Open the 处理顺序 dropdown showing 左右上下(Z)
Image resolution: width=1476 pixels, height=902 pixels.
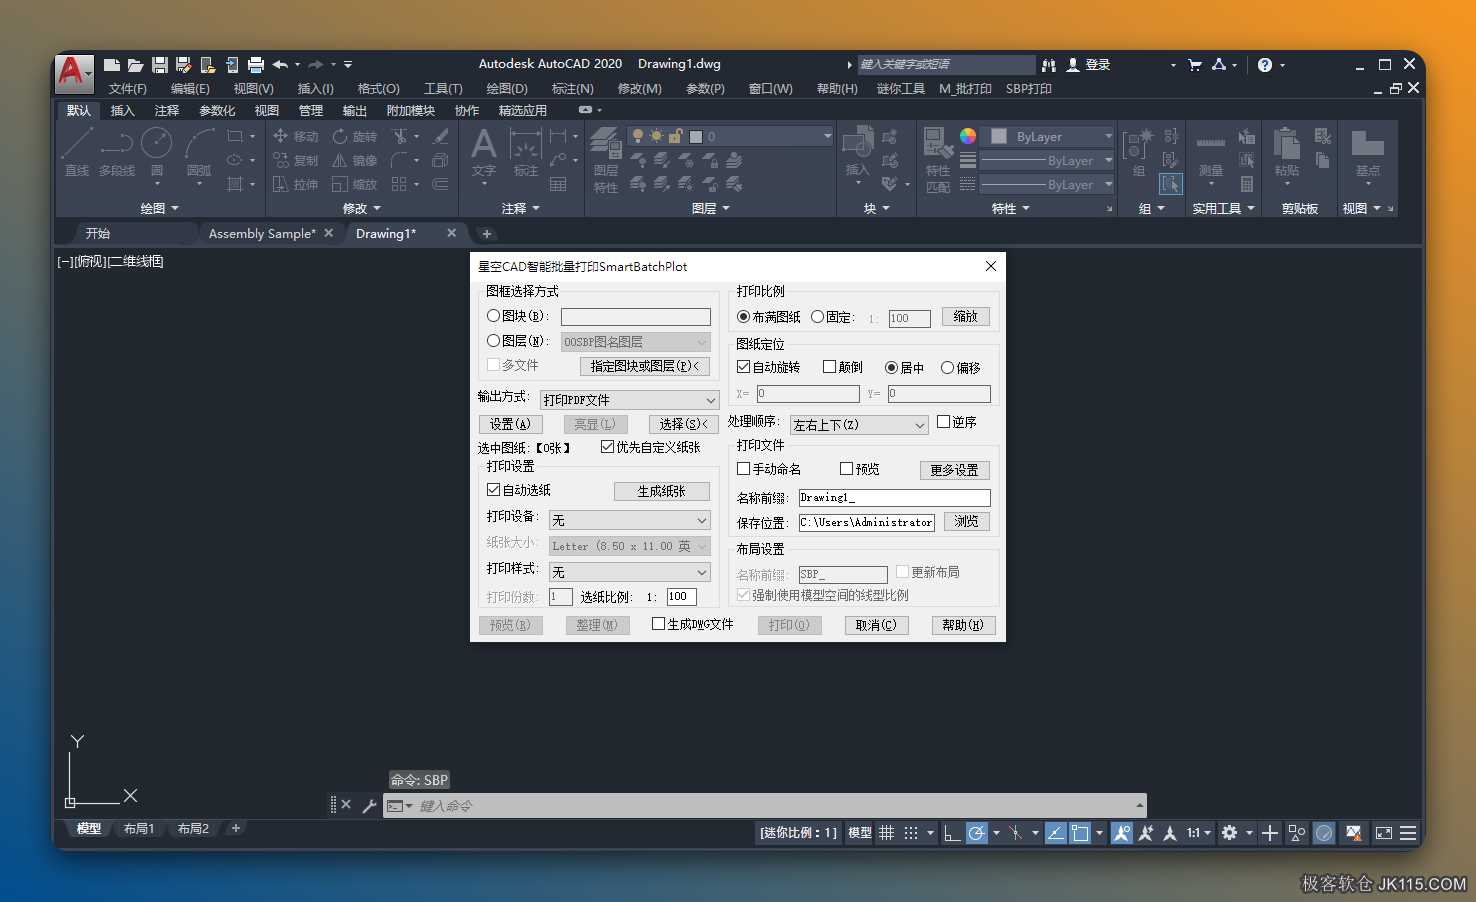coord(860,425)
